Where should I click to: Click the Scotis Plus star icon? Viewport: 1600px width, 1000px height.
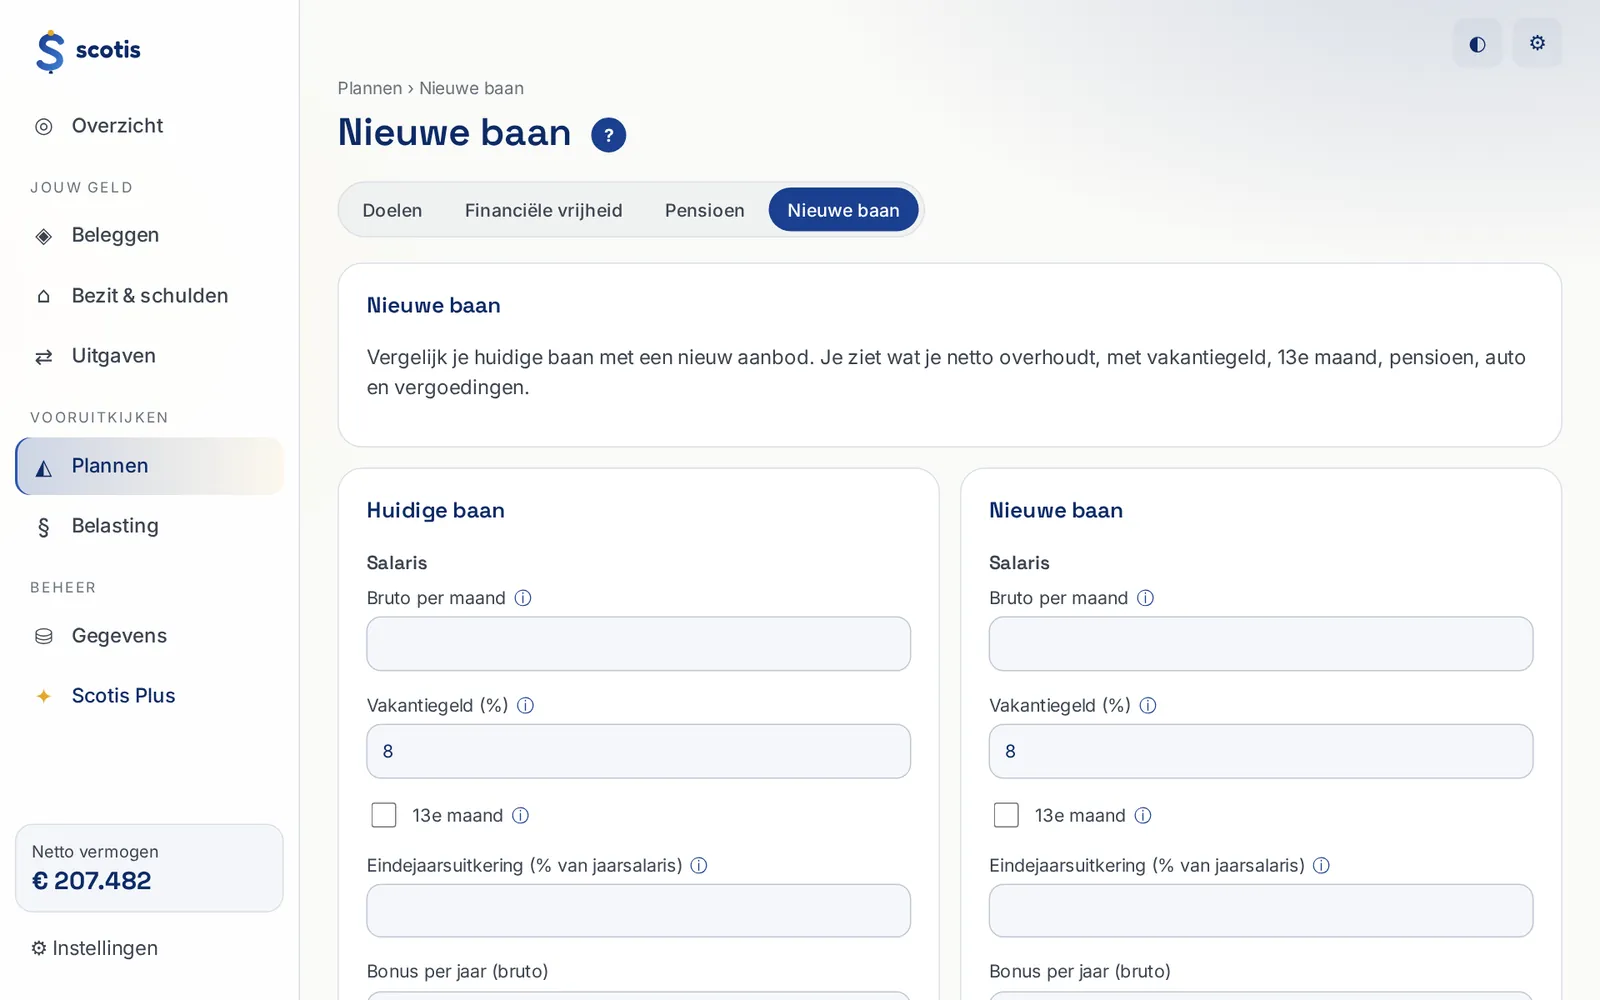coord(44,696)
